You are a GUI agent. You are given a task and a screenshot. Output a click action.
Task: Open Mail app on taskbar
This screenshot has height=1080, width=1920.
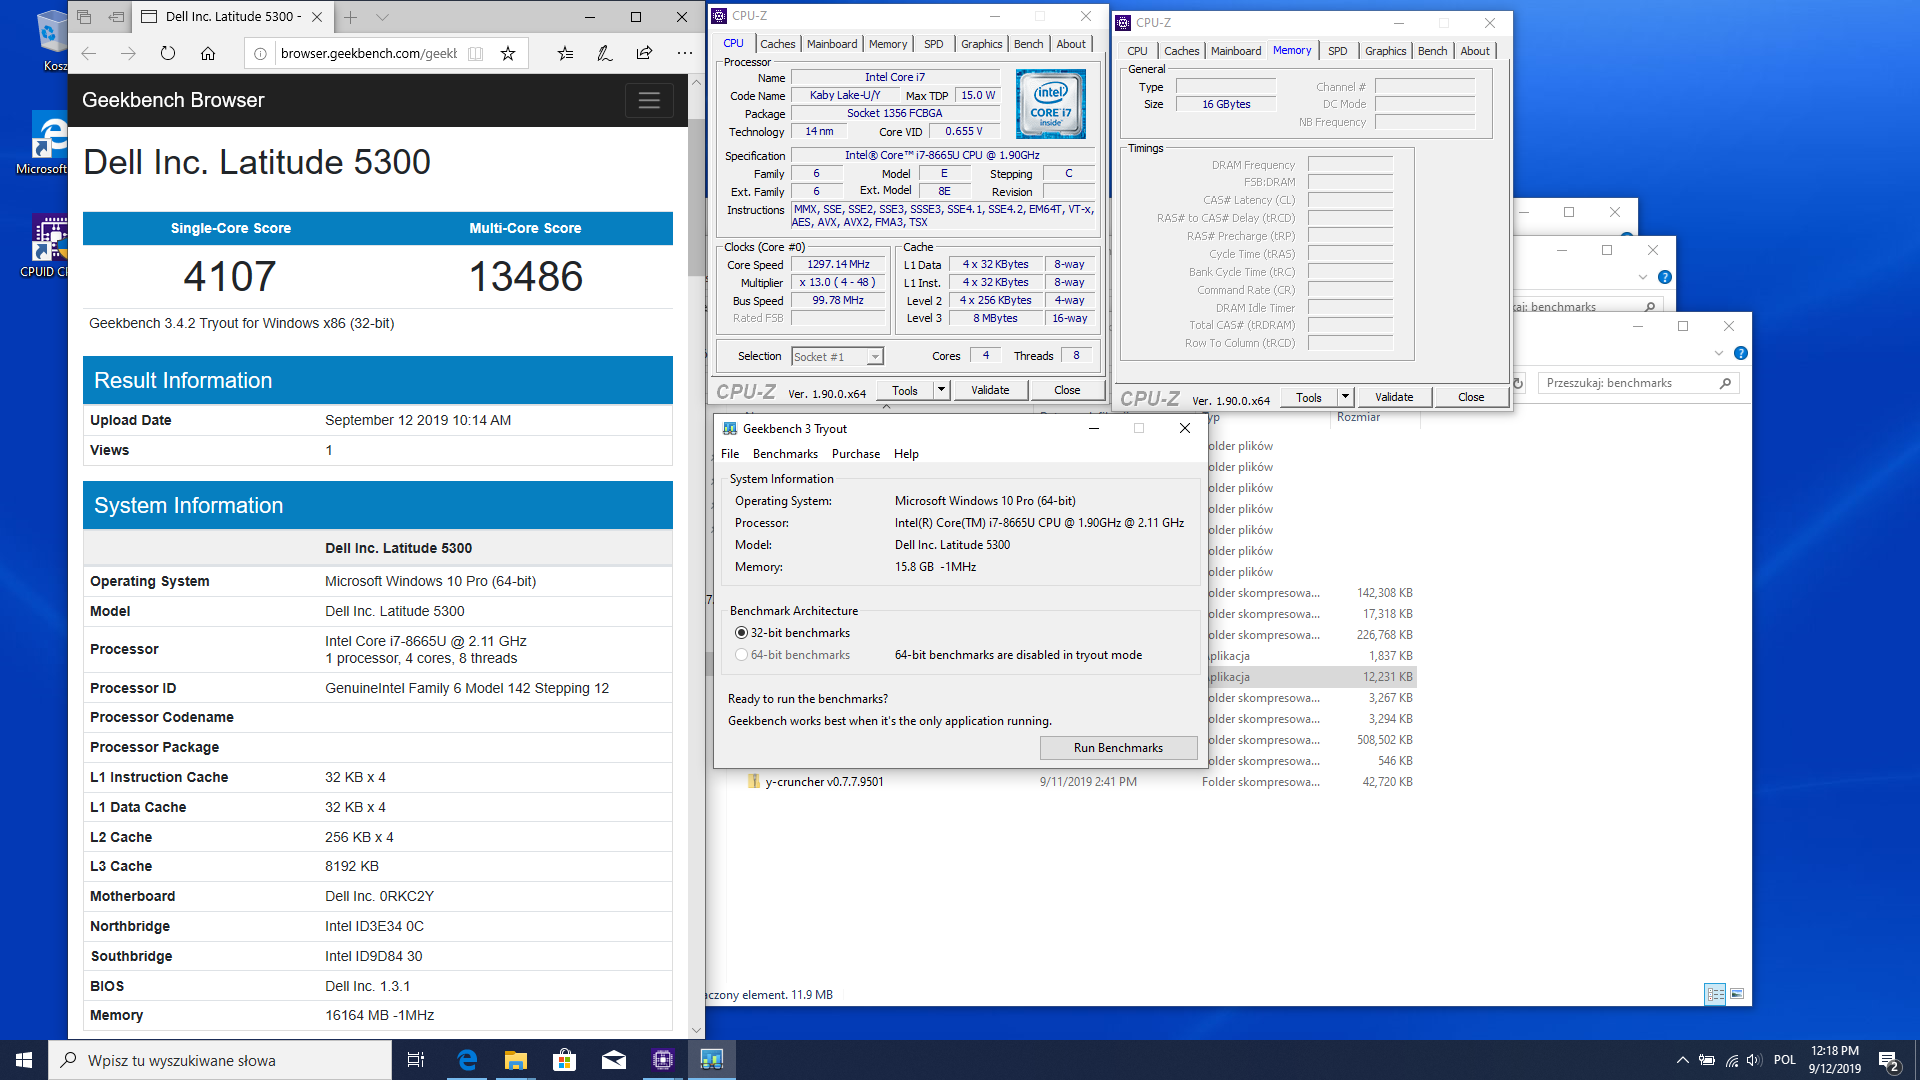tap(614, 1060)
